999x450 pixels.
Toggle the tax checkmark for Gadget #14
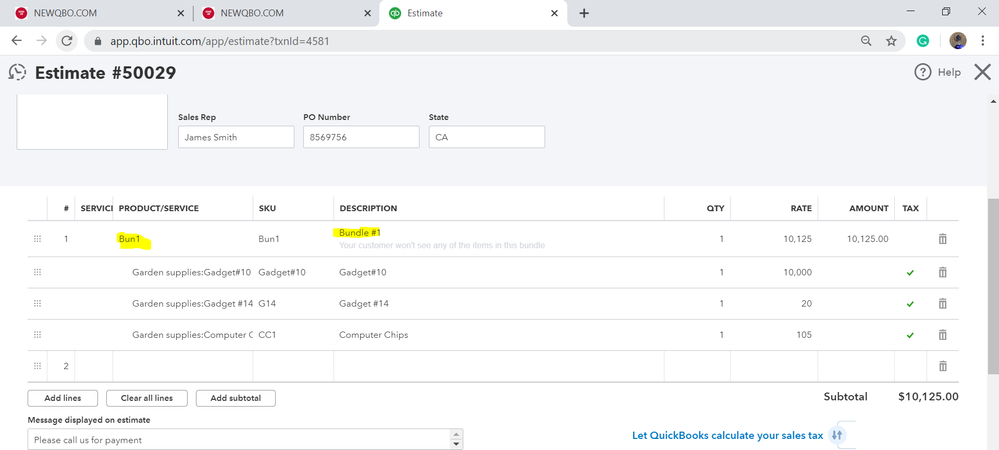pos(910,303)
